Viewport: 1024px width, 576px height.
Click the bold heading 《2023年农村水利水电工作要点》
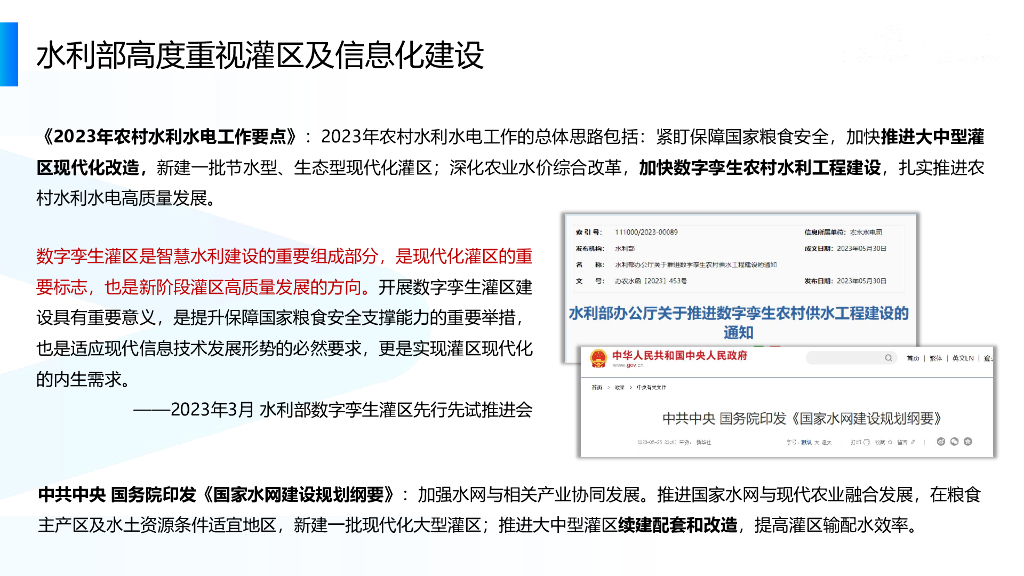(170, 136)
